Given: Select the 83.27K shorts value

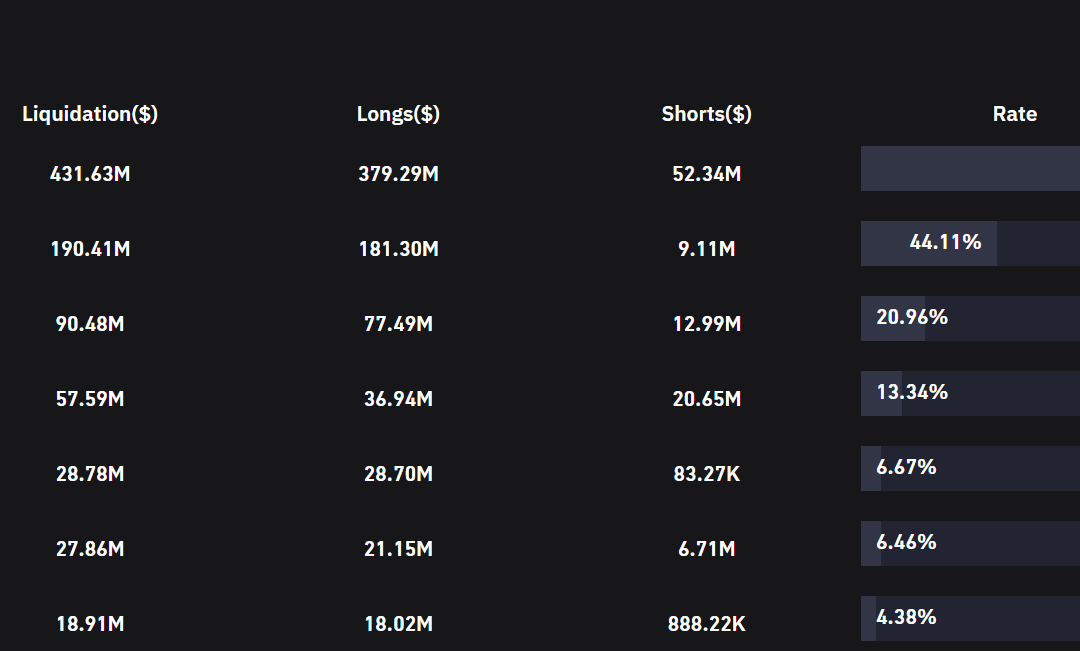Looking at the screenshot, I should (707, 474).
